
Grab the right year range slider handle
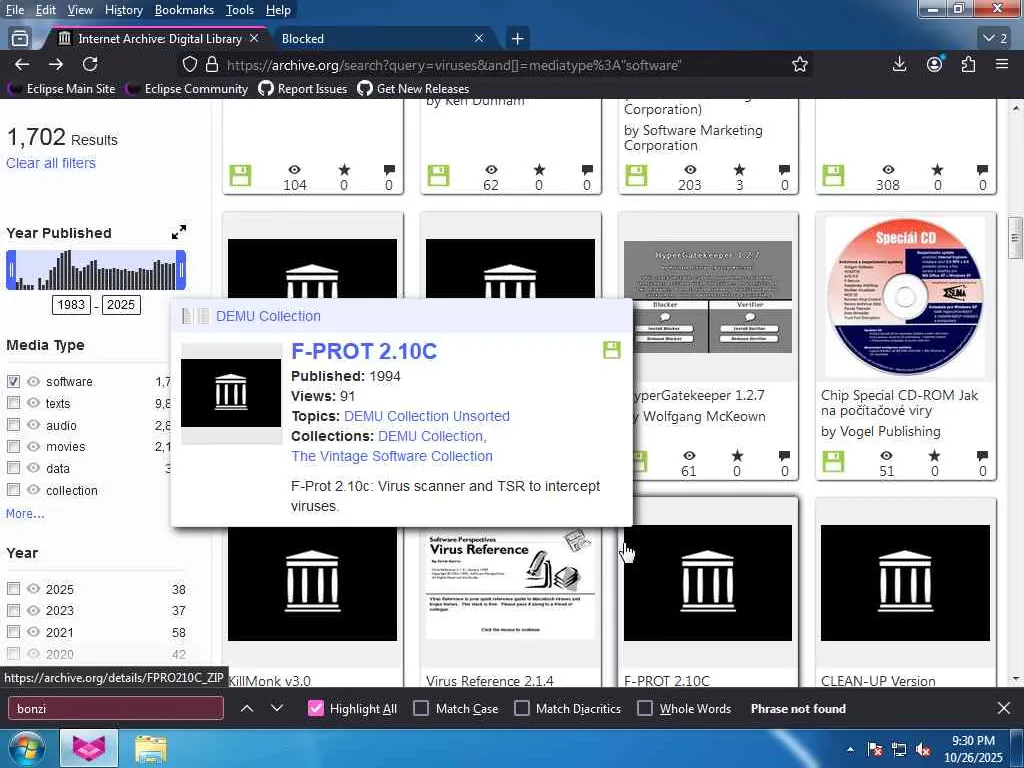point(181,270)
